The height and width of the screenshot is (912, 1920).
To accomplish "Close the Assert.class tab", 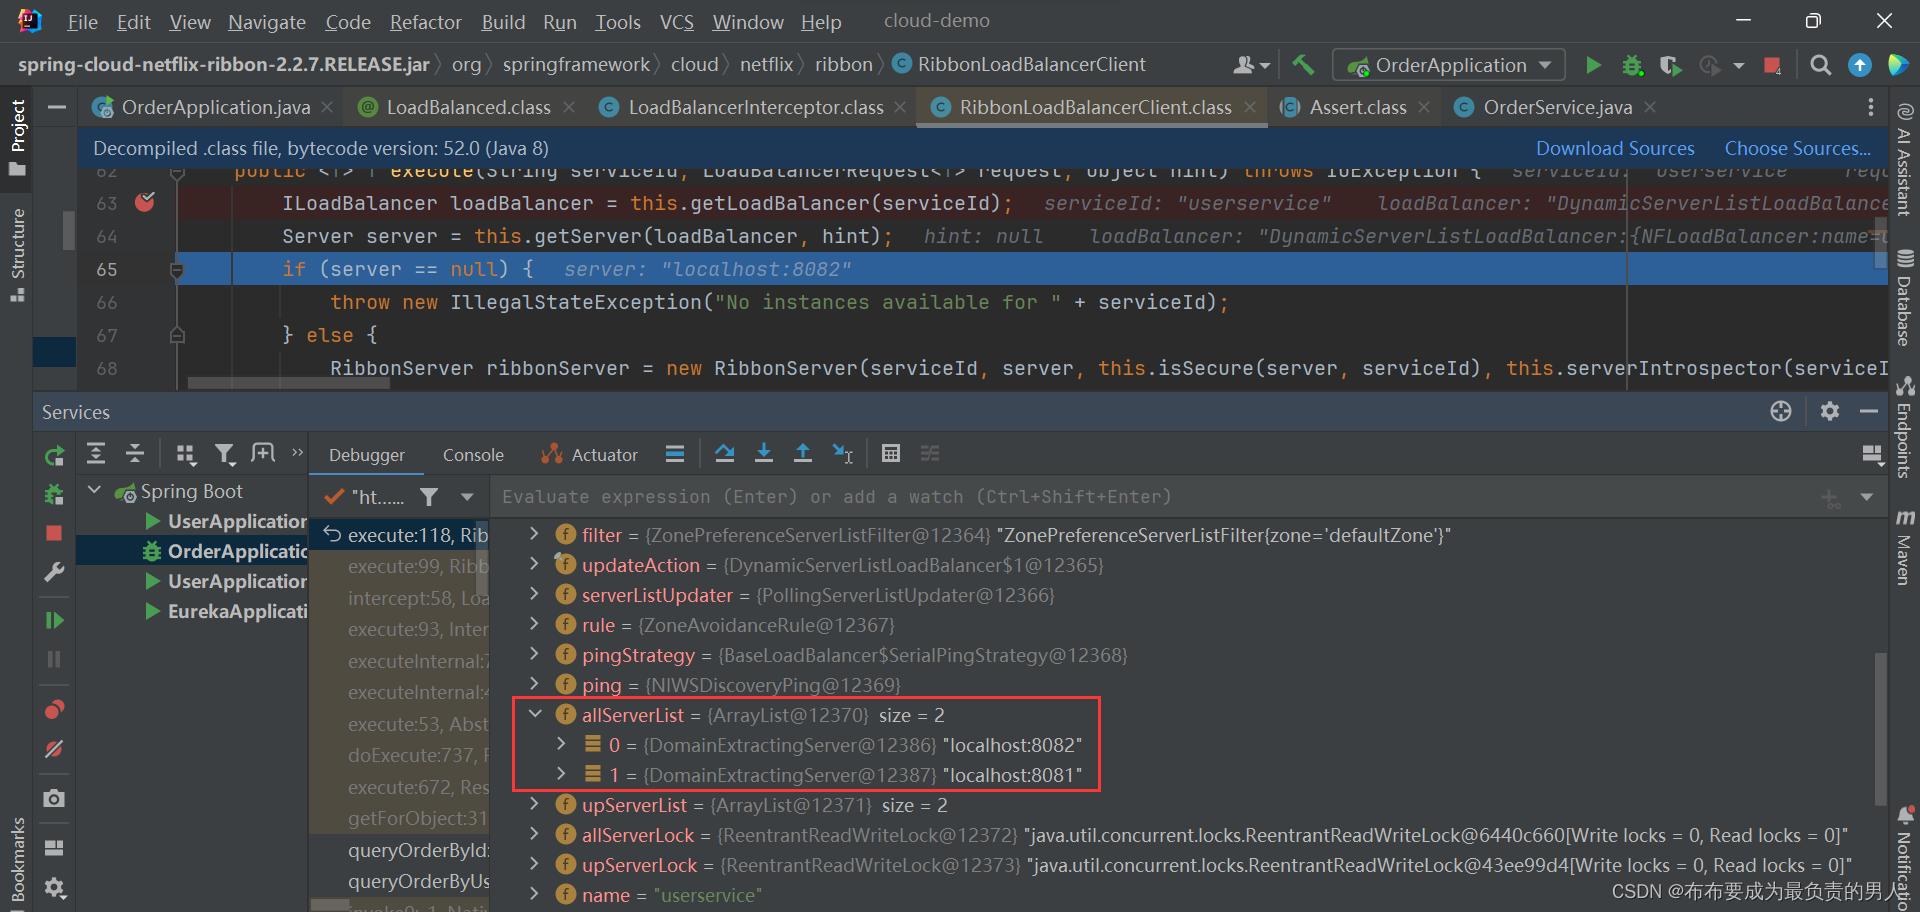I will tap(1423, 107).
